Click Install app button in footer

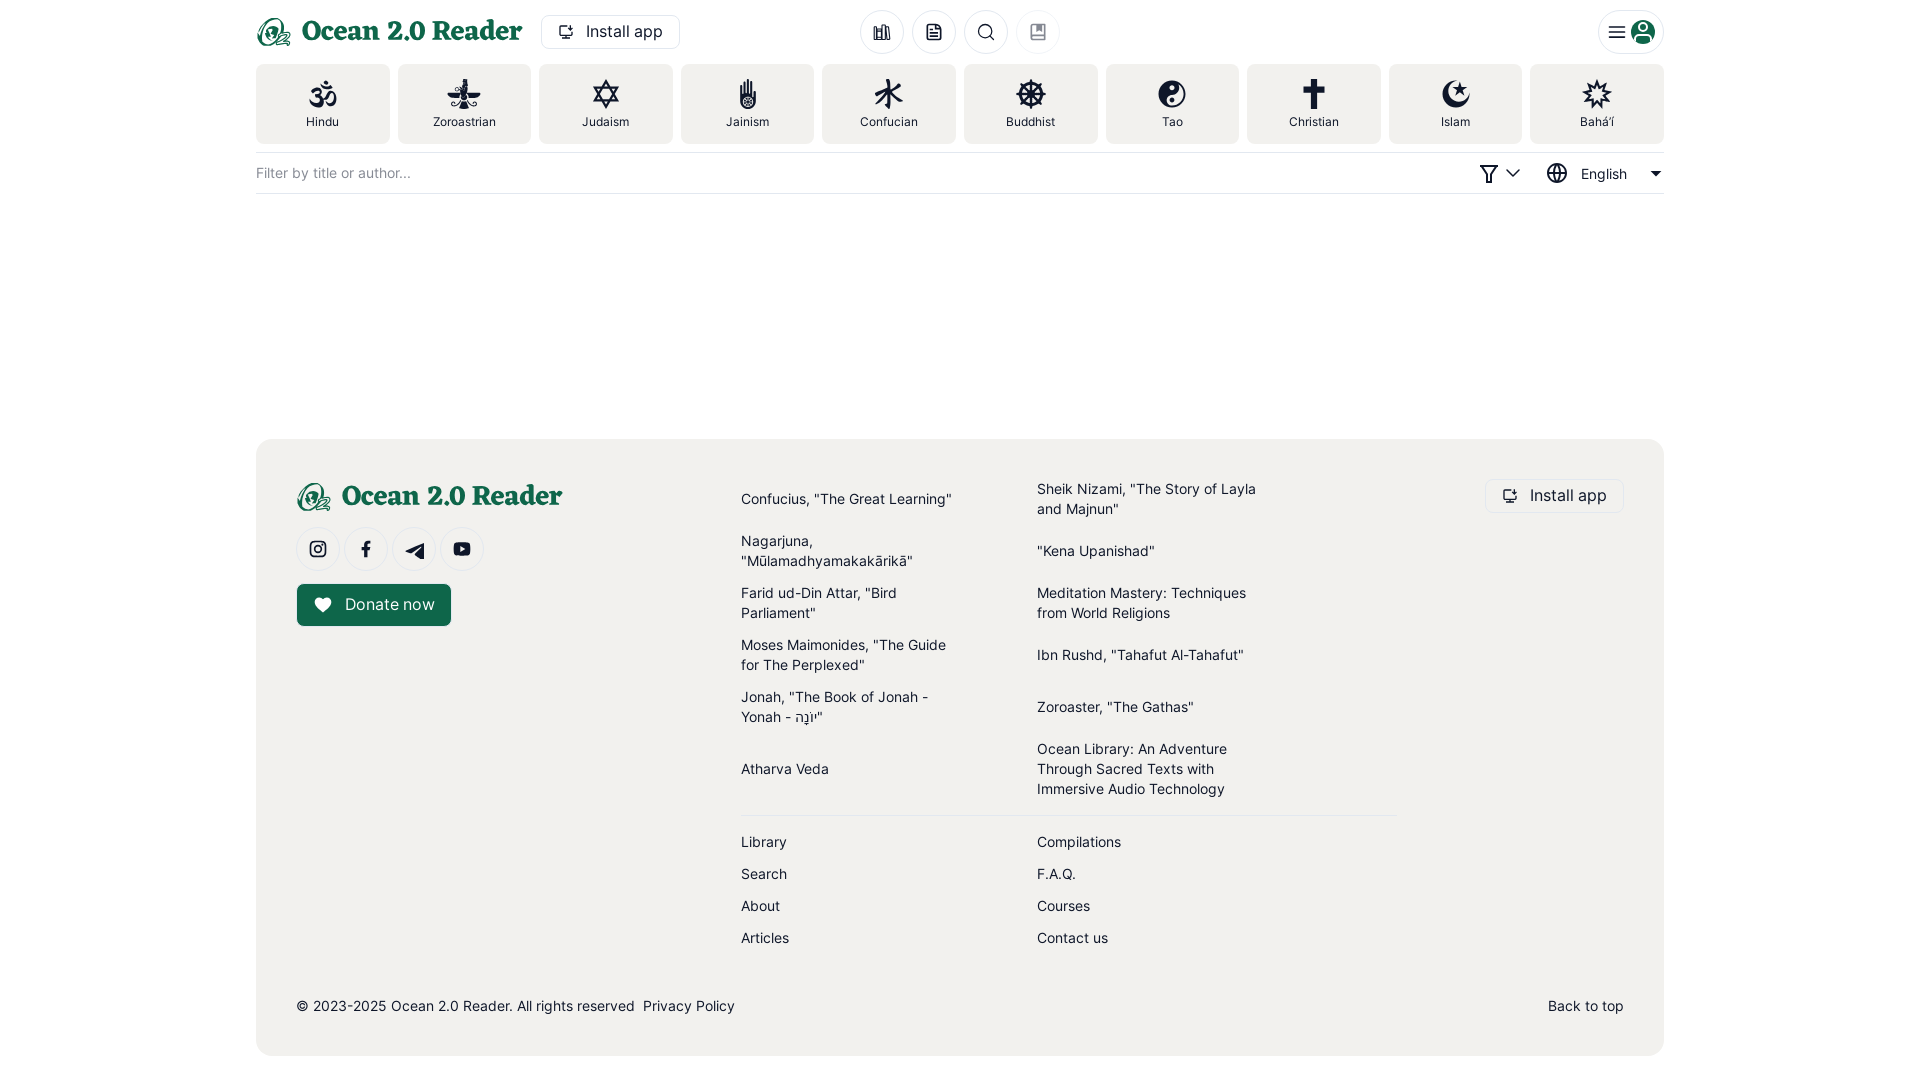pos(1554,496)
